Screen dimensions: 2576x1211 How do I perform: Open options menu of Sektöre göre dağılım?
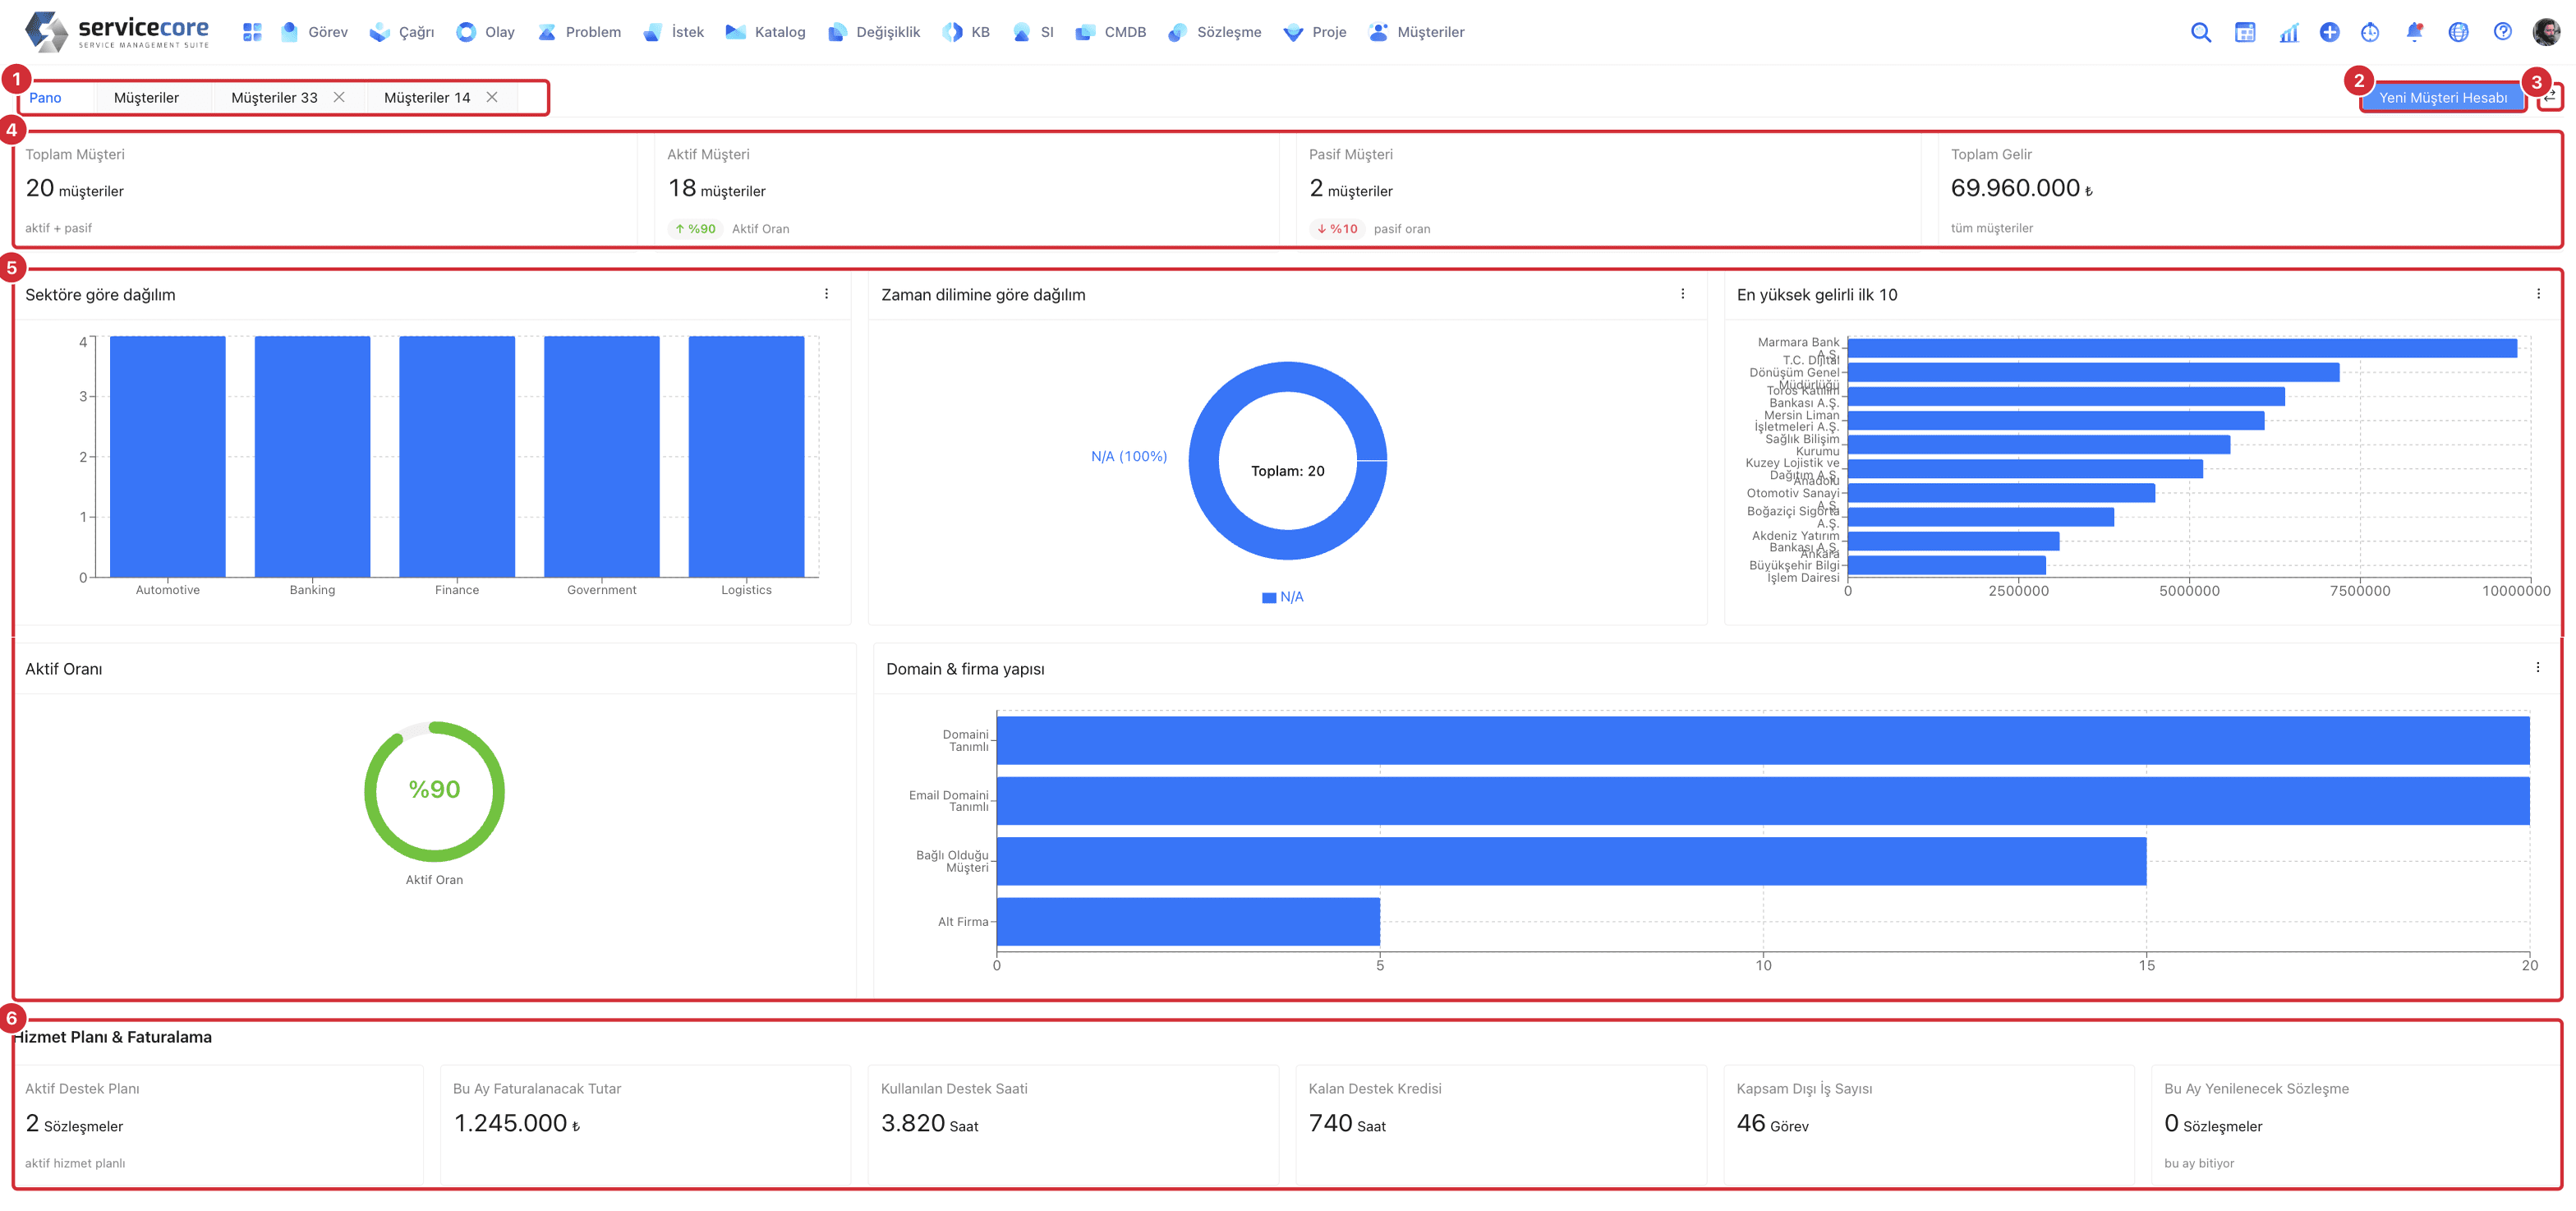coord(826,294)
